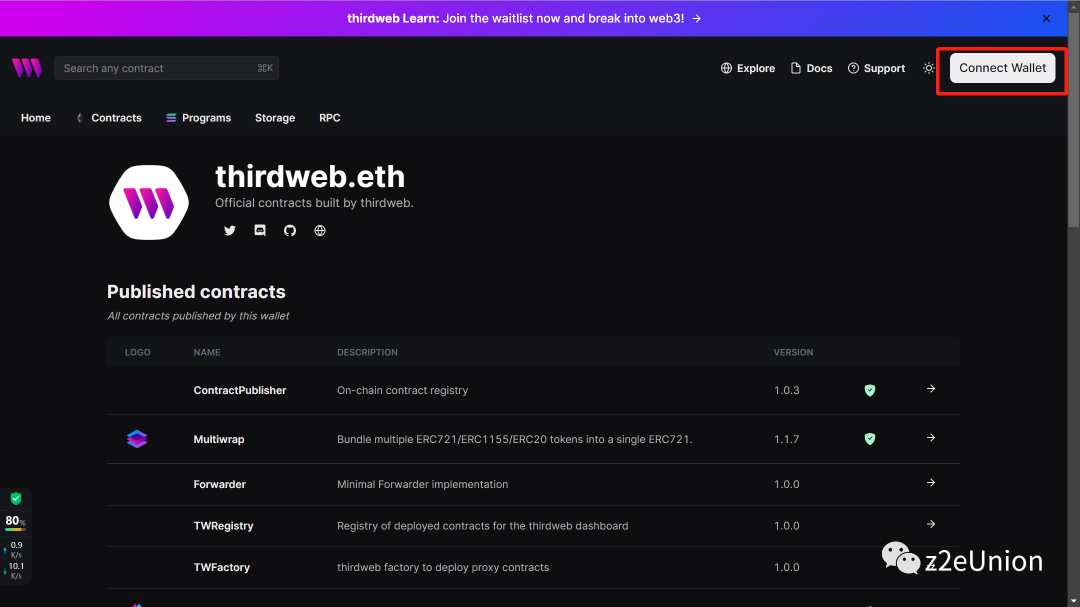
Task: Dismiss the thirdweb Learn banner
Action: [x=1047, y=18]
